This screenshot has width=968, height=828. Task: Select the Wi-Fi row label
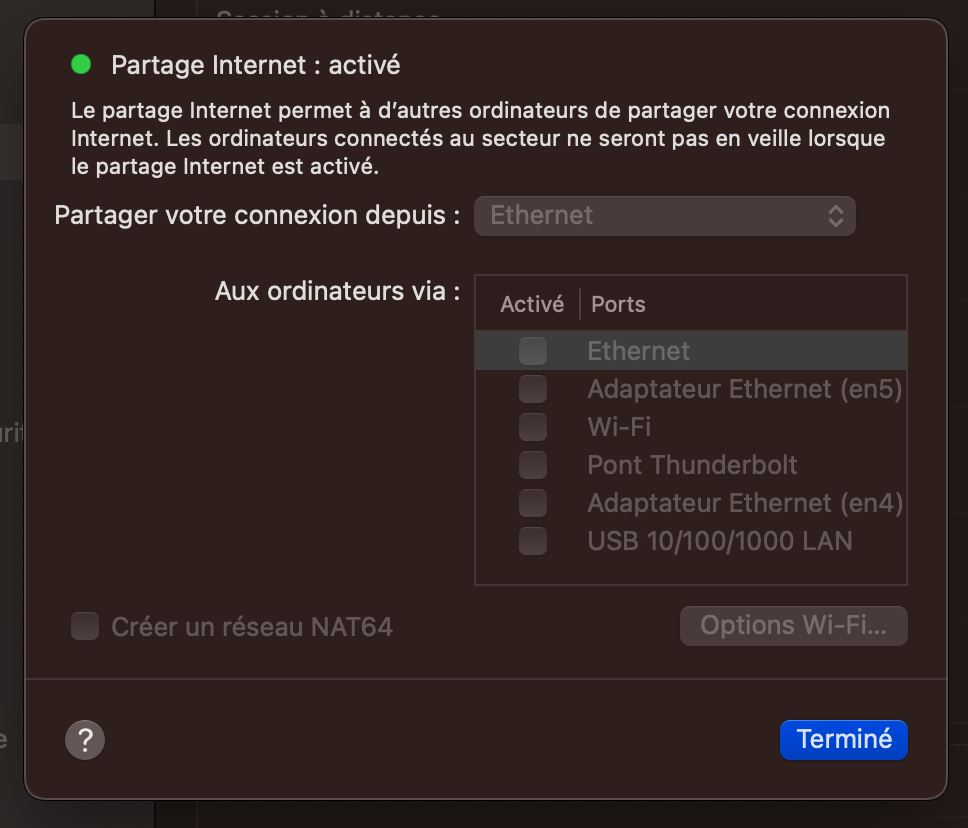click(619, 427)
